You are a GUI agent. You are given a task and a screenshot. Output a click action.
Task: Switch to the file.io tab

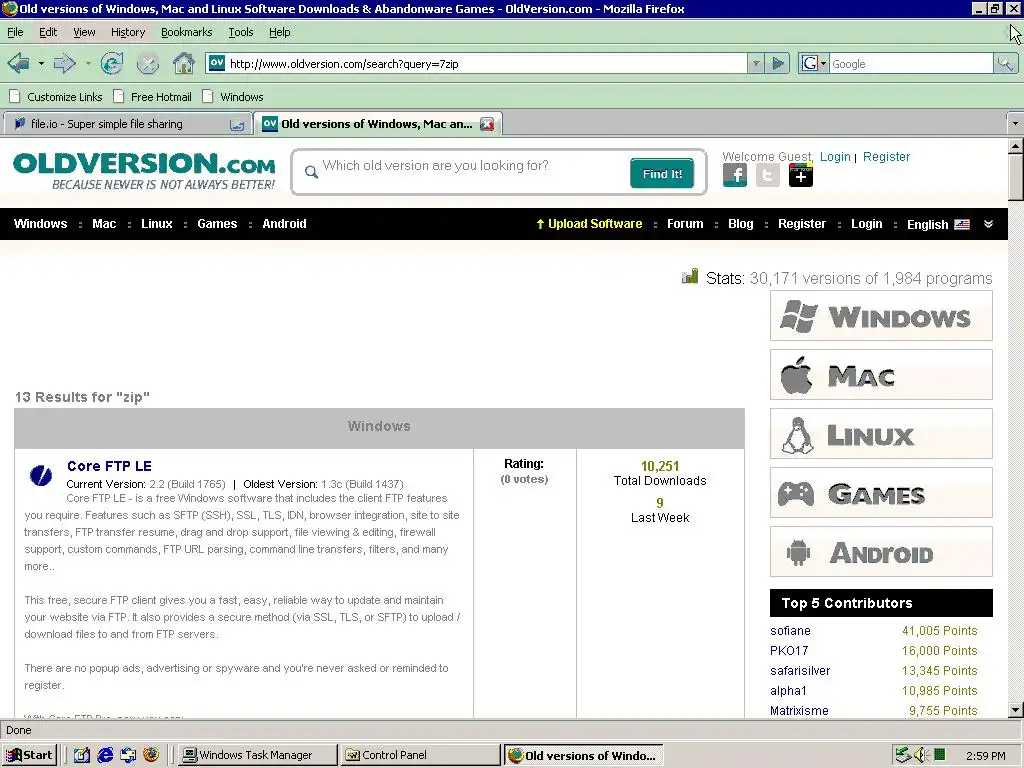pyautogui.click(x=126, y=123)
